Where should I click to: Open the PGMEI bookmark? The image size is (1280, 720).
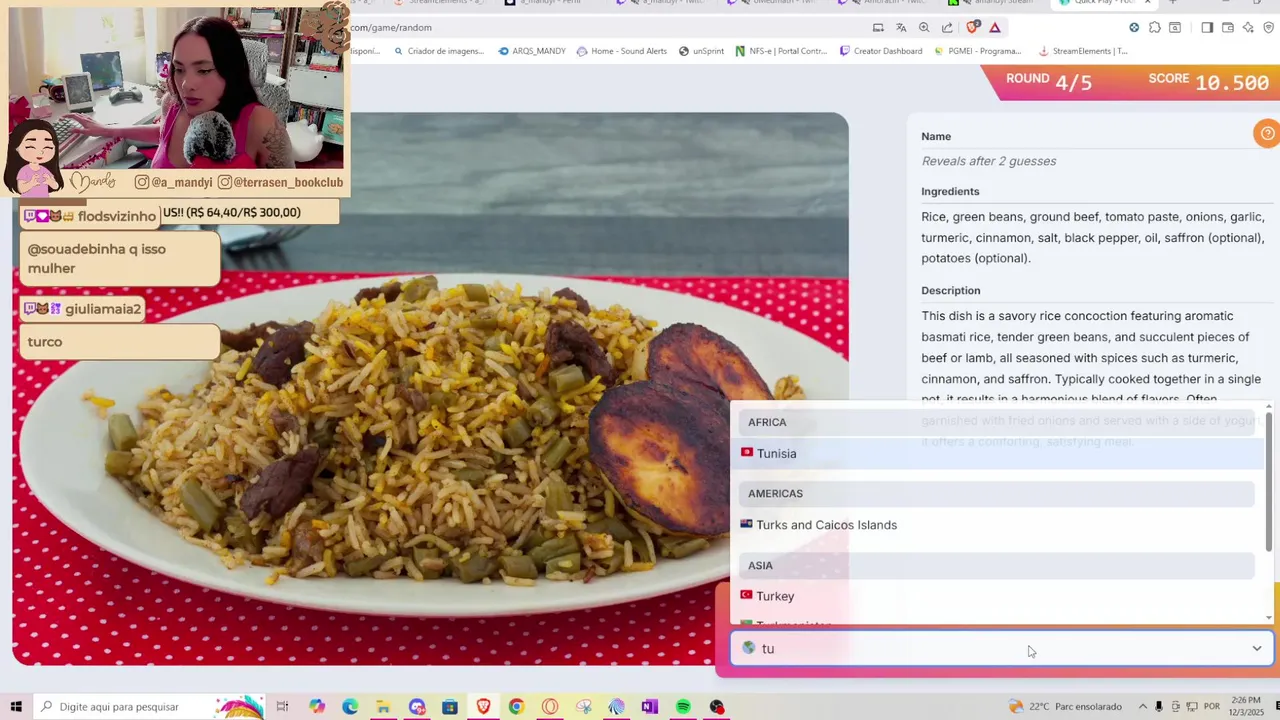pyautogui.click(x=977, y=51)
